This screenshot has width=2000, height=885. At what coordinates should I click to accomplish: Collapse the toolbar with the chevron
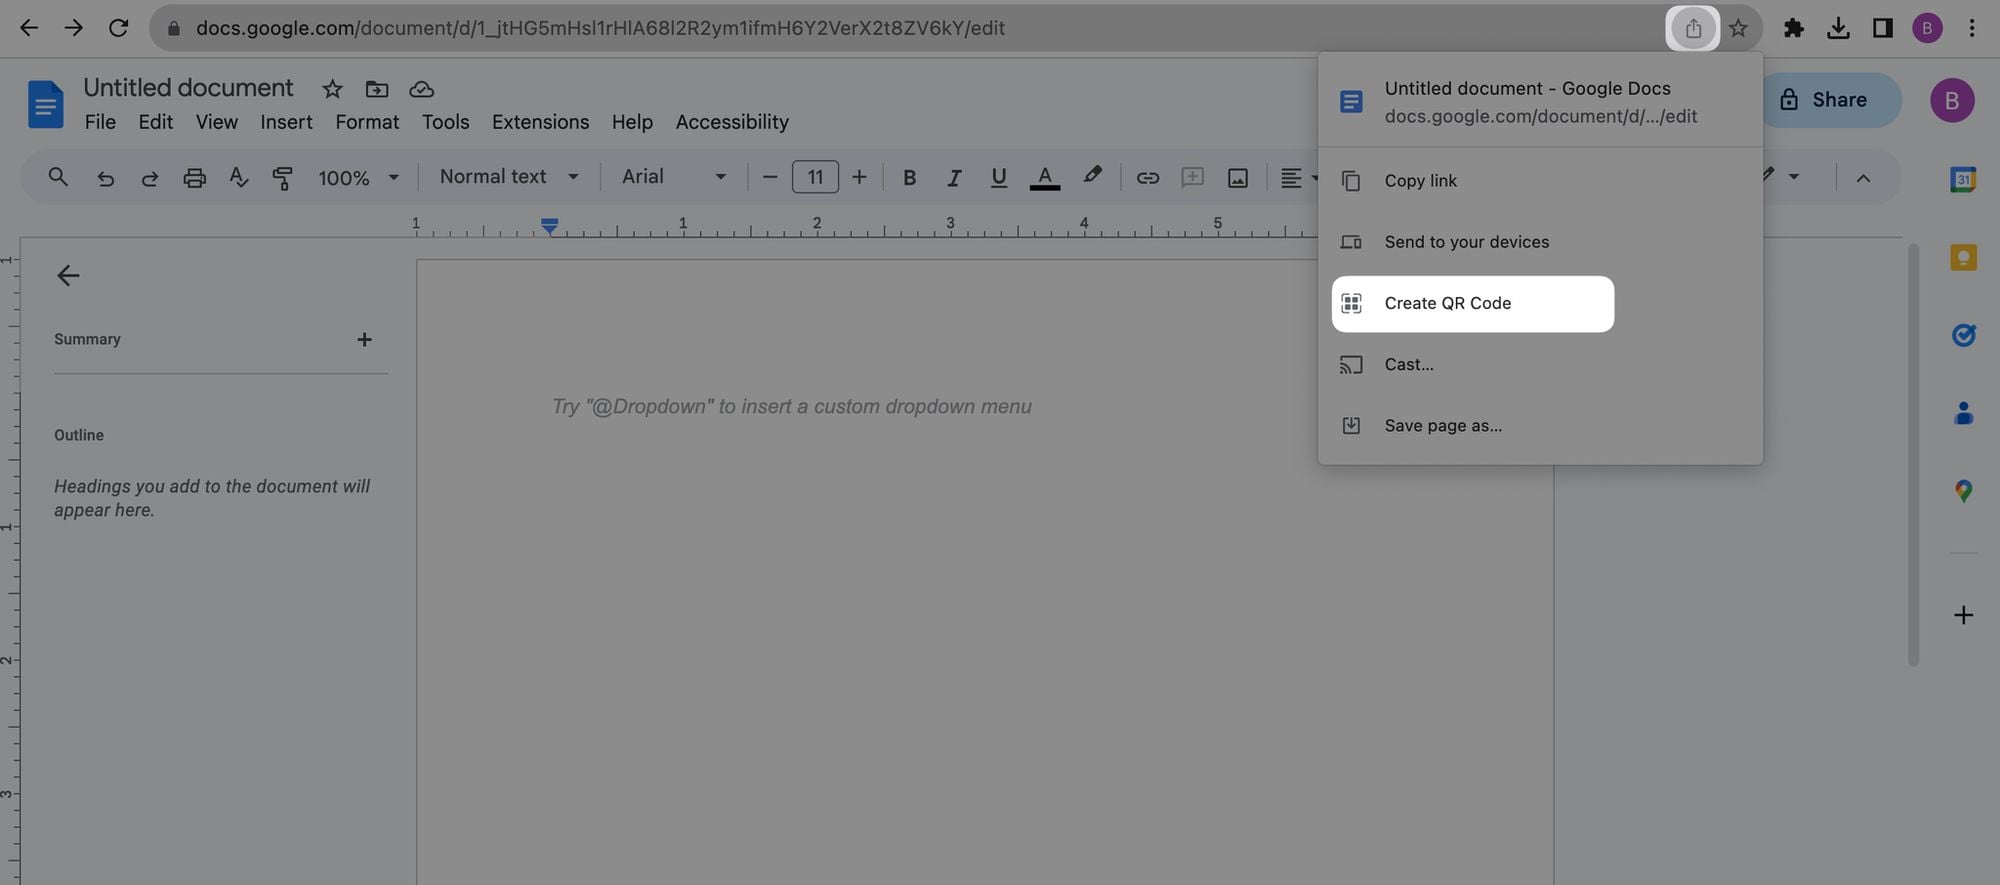click(x=1863, y=178)
